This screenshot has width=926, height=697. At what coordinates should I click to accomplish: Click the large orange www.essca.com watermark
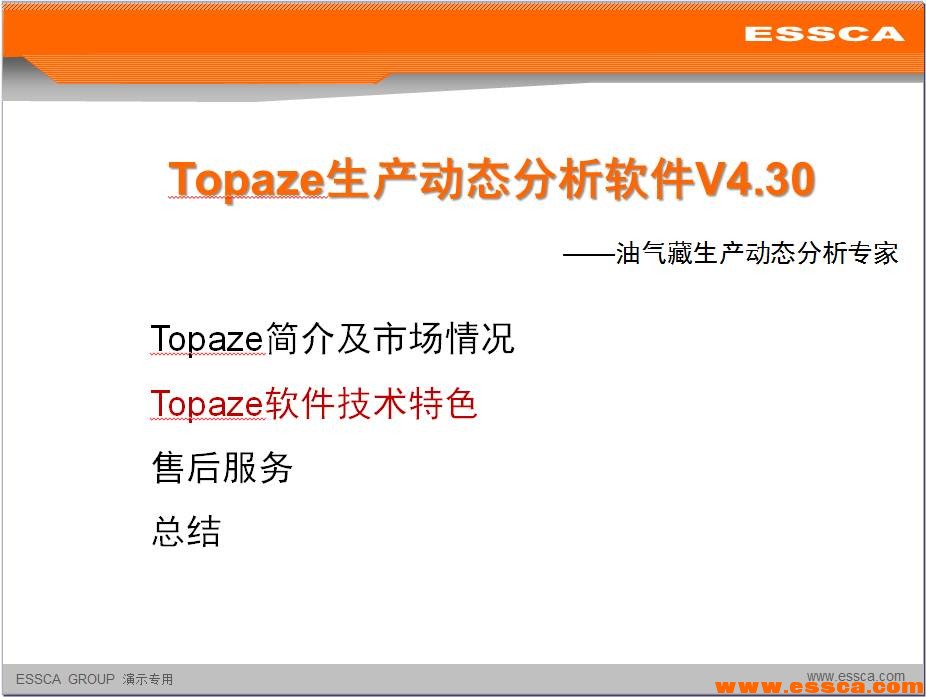(x=820, y=688)
